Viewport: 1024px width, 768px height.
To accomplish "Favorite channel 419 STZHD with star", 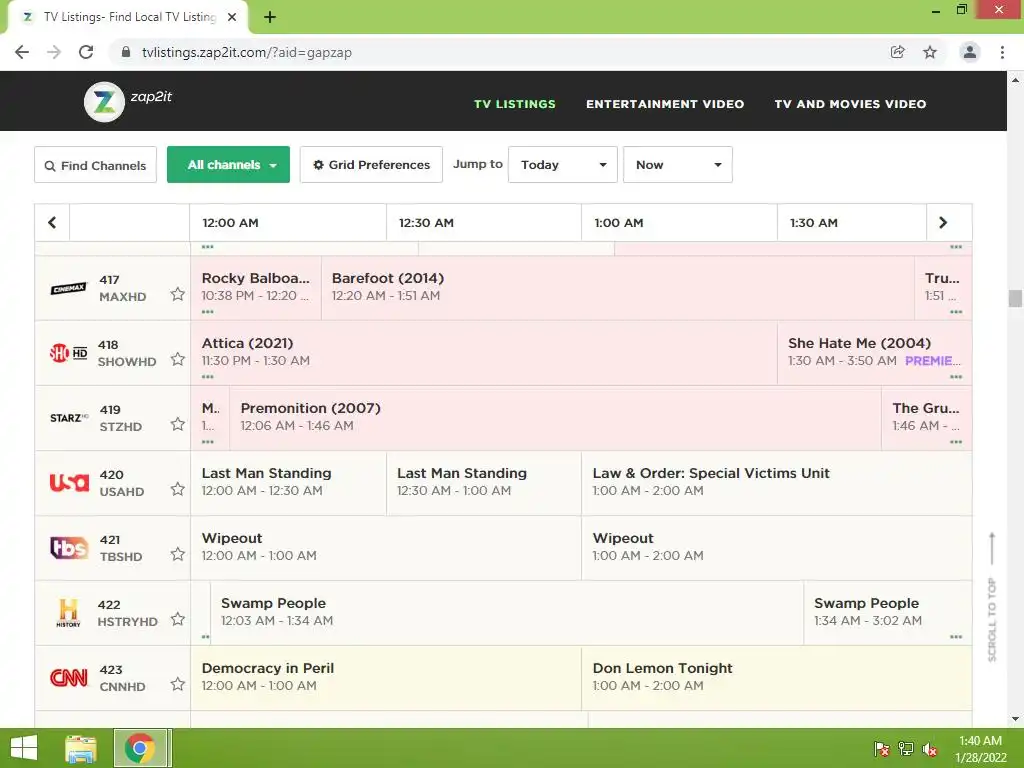I will 178,424.
